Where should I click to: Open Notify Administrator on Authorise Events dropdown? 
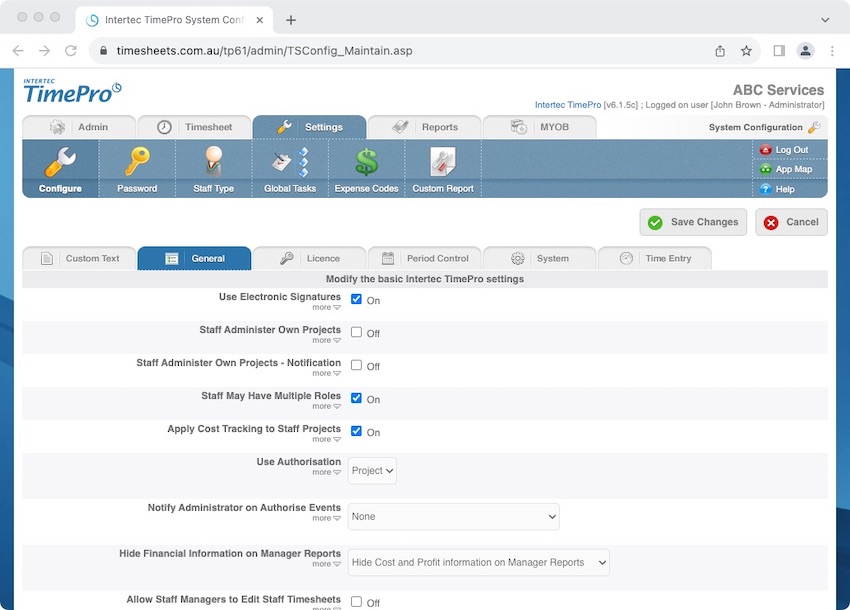[454, 517]
